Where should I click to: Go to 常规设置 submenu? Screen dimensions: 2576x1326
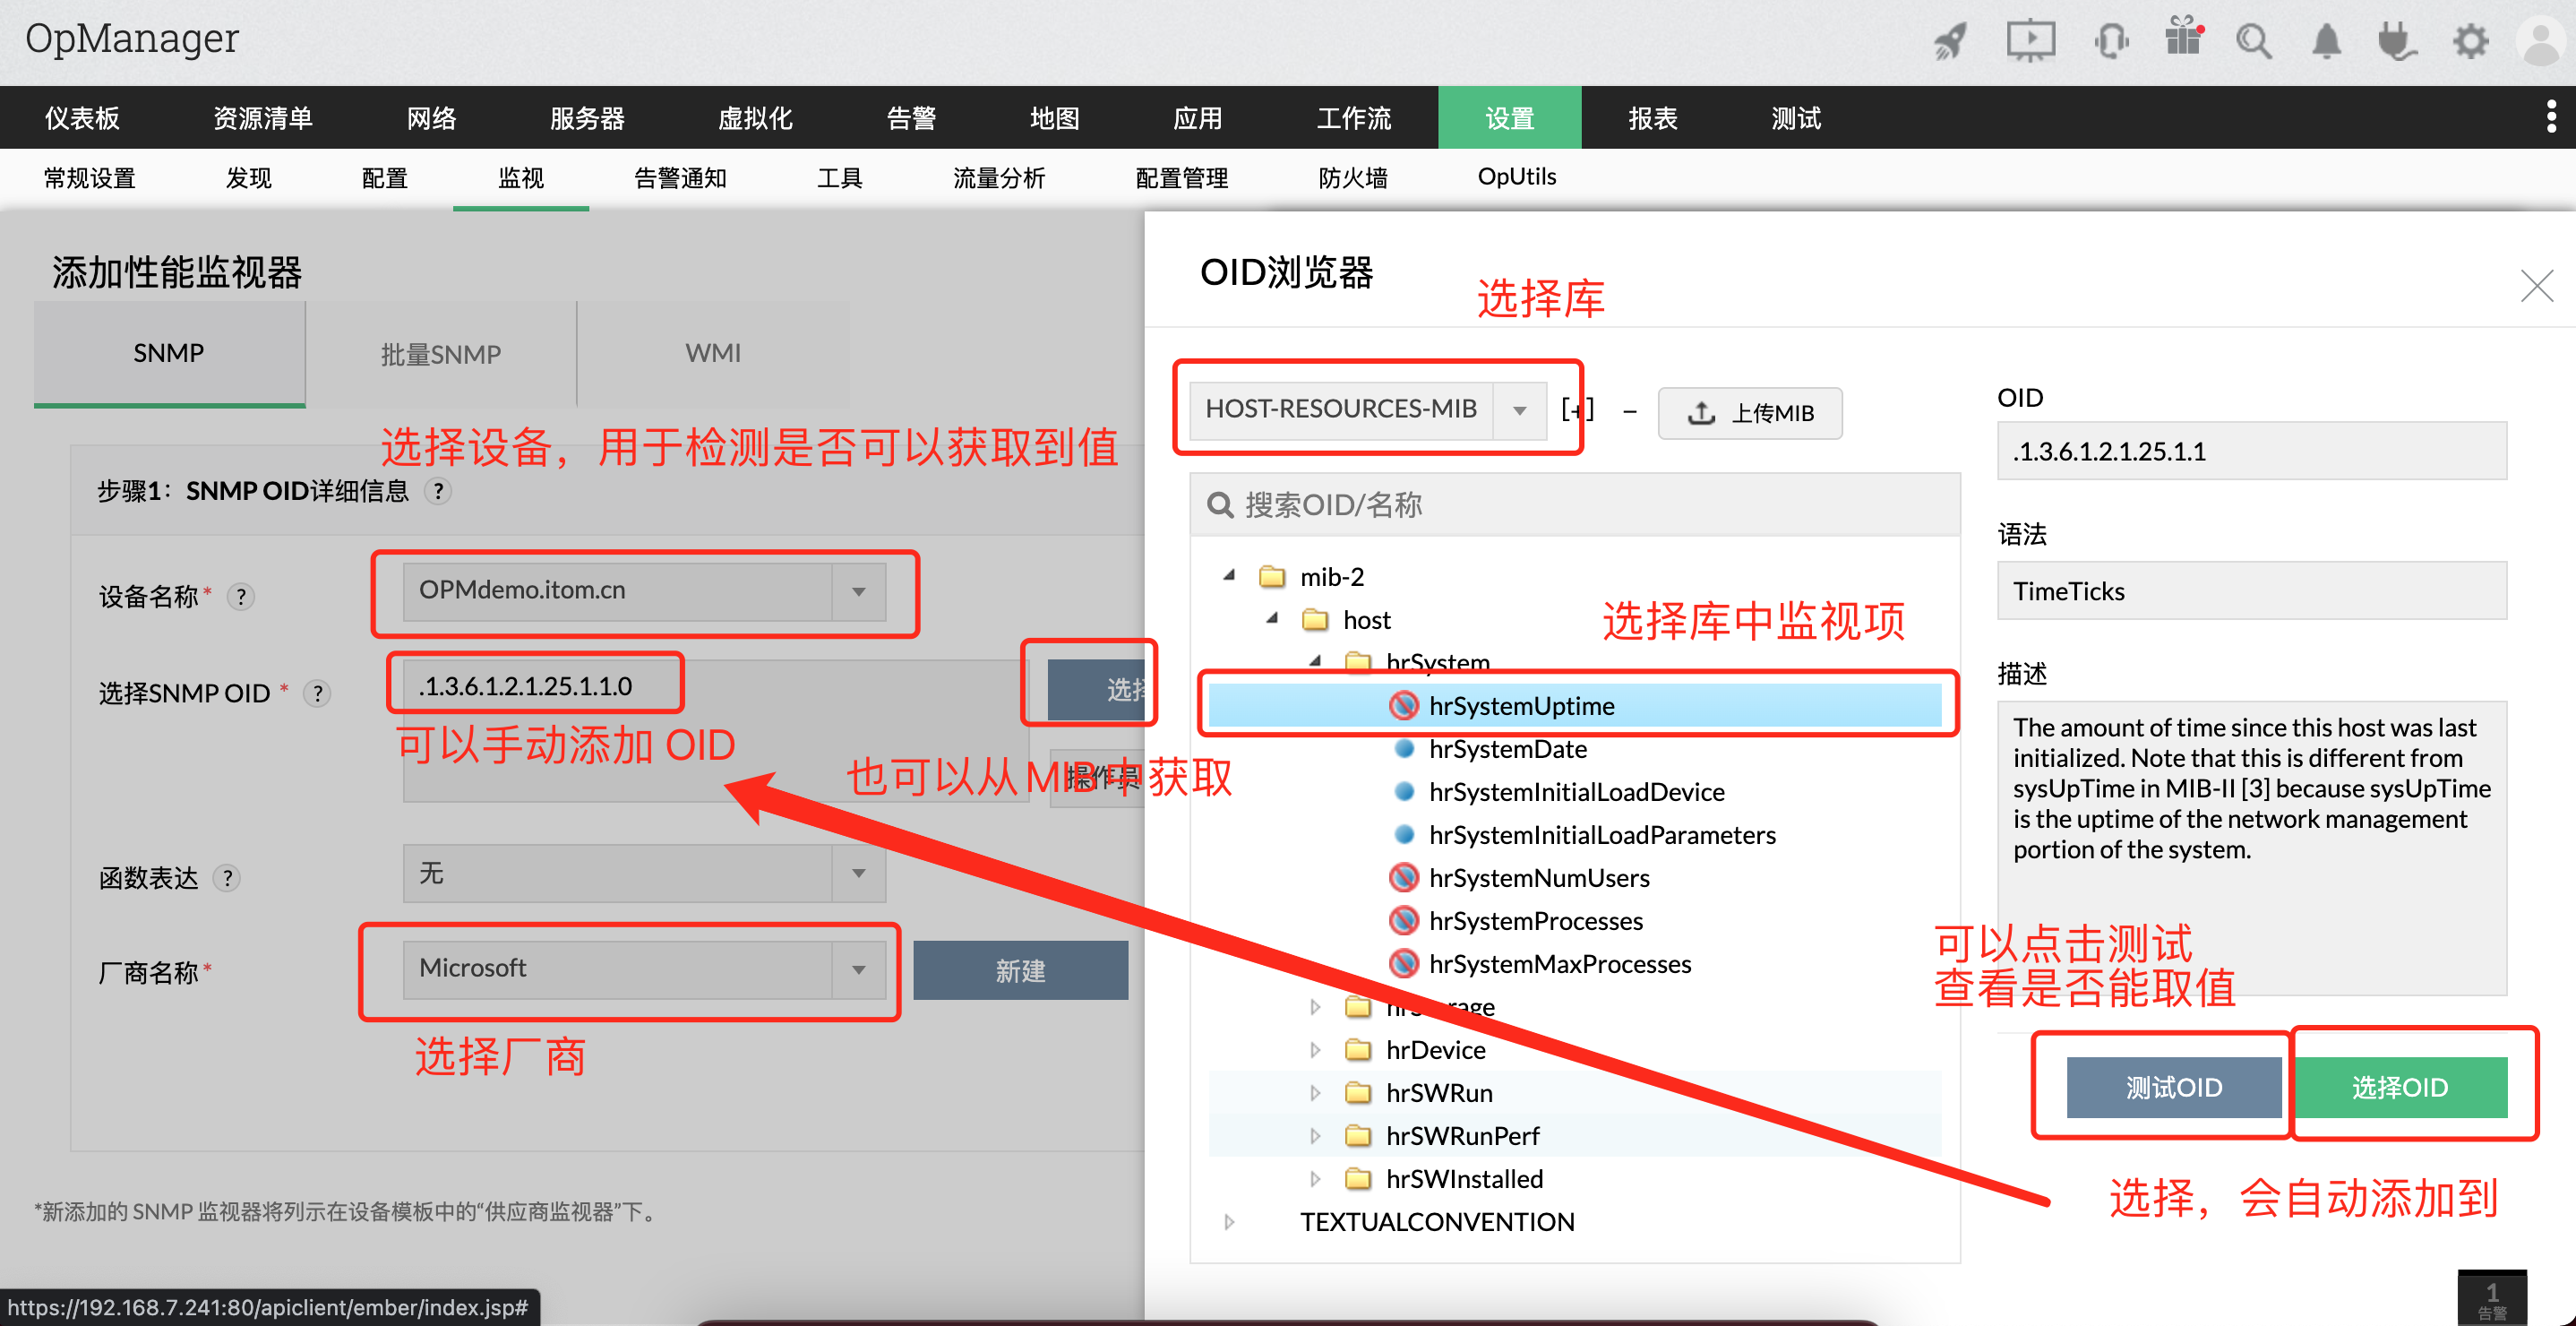(x=89, y=178)
